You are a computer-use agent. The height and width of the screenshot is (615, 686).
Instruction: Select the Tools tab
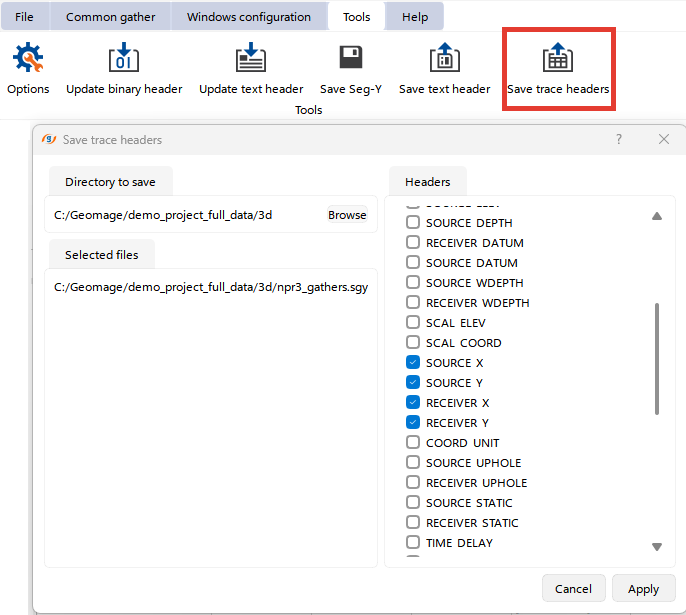point(357,17)
